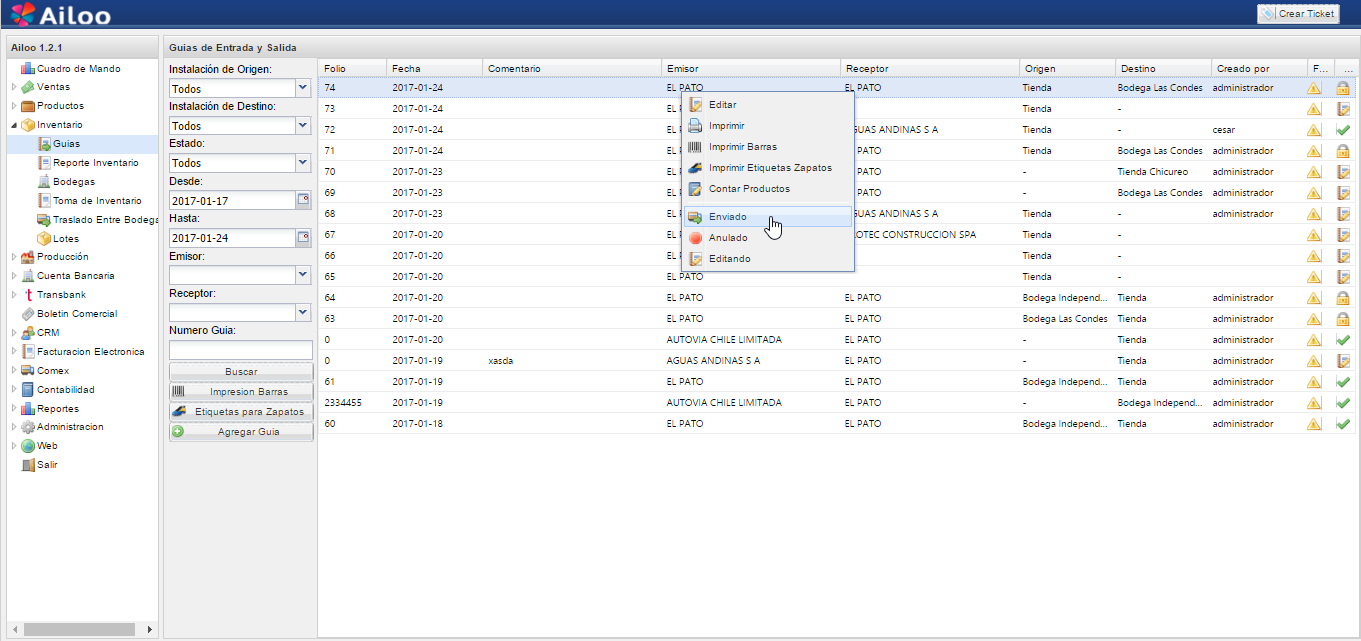Click 'AUTOVIA CHILE LIMITADA' on folio 2334455 row

click(x=724, y=403)
